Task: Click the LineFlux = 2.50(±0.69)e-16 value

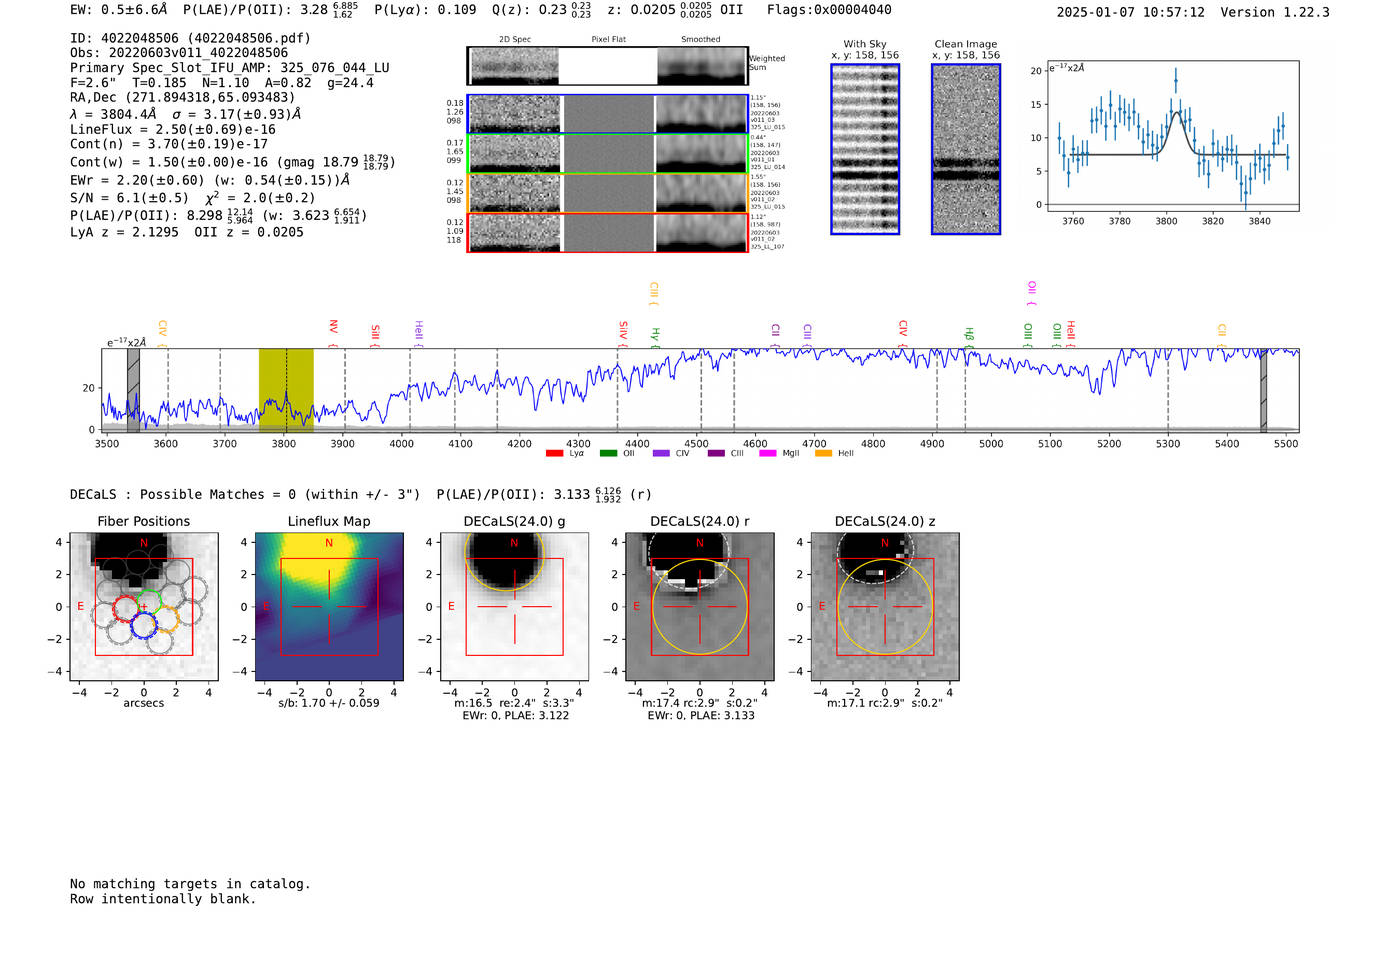Action: (x=173, y=129)
